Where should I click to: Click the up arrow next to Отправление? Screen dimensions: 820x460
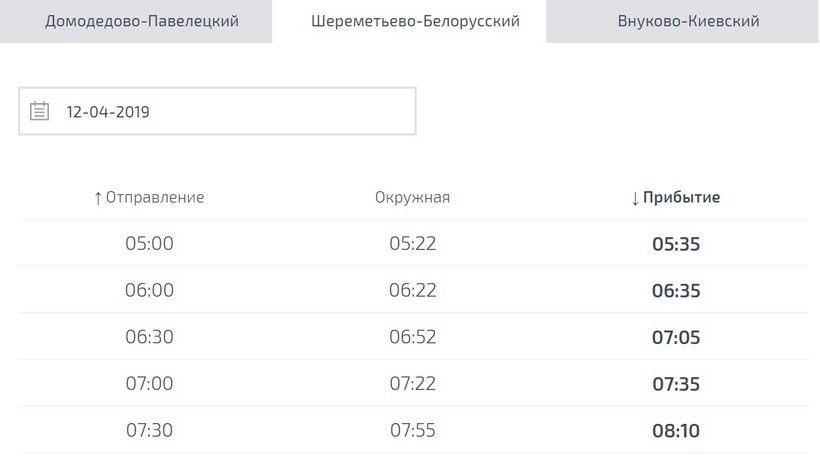tap(97, 198)
